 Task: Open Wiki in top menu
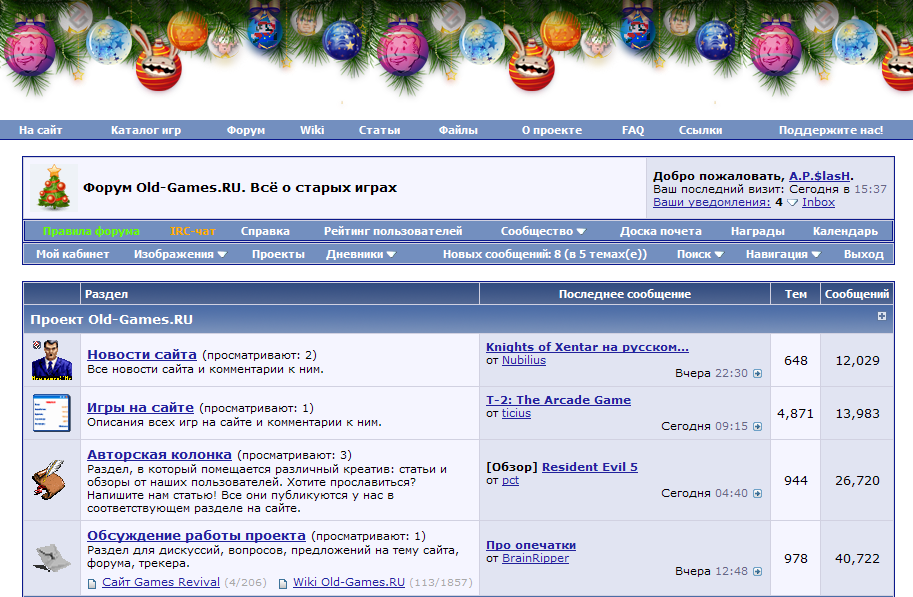312,130
